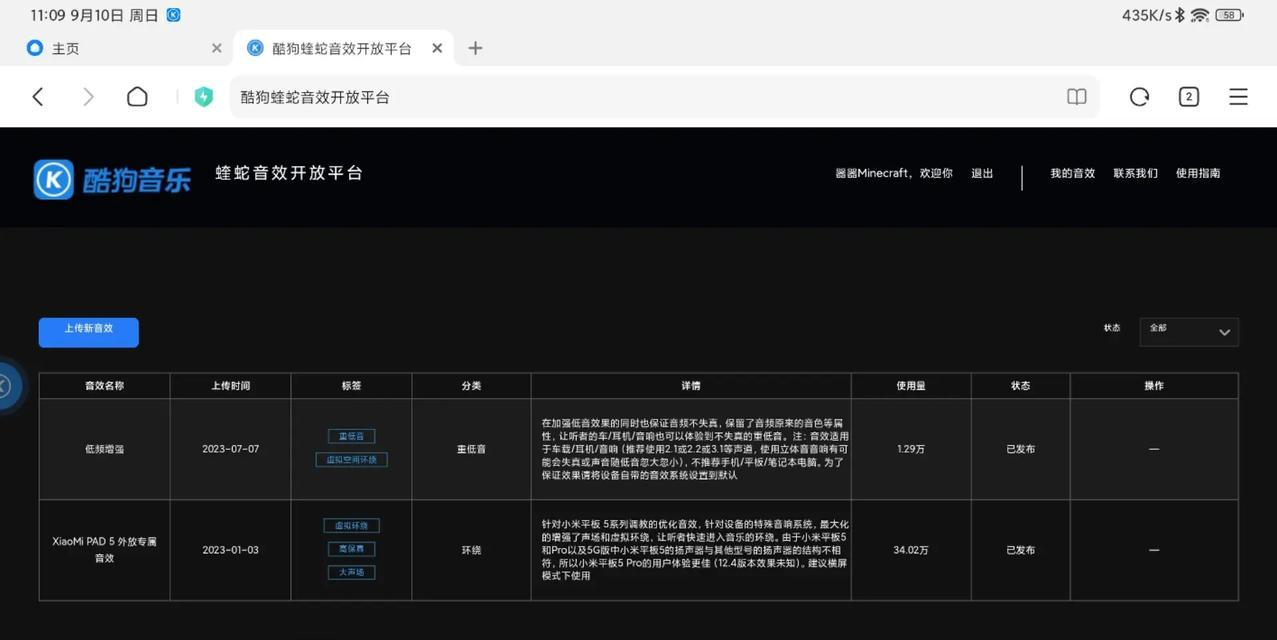The width and height of the screenshot is (1277, 640).
Task: Tap the Kugou notification icon in status bar
Action: click(174, 15)
